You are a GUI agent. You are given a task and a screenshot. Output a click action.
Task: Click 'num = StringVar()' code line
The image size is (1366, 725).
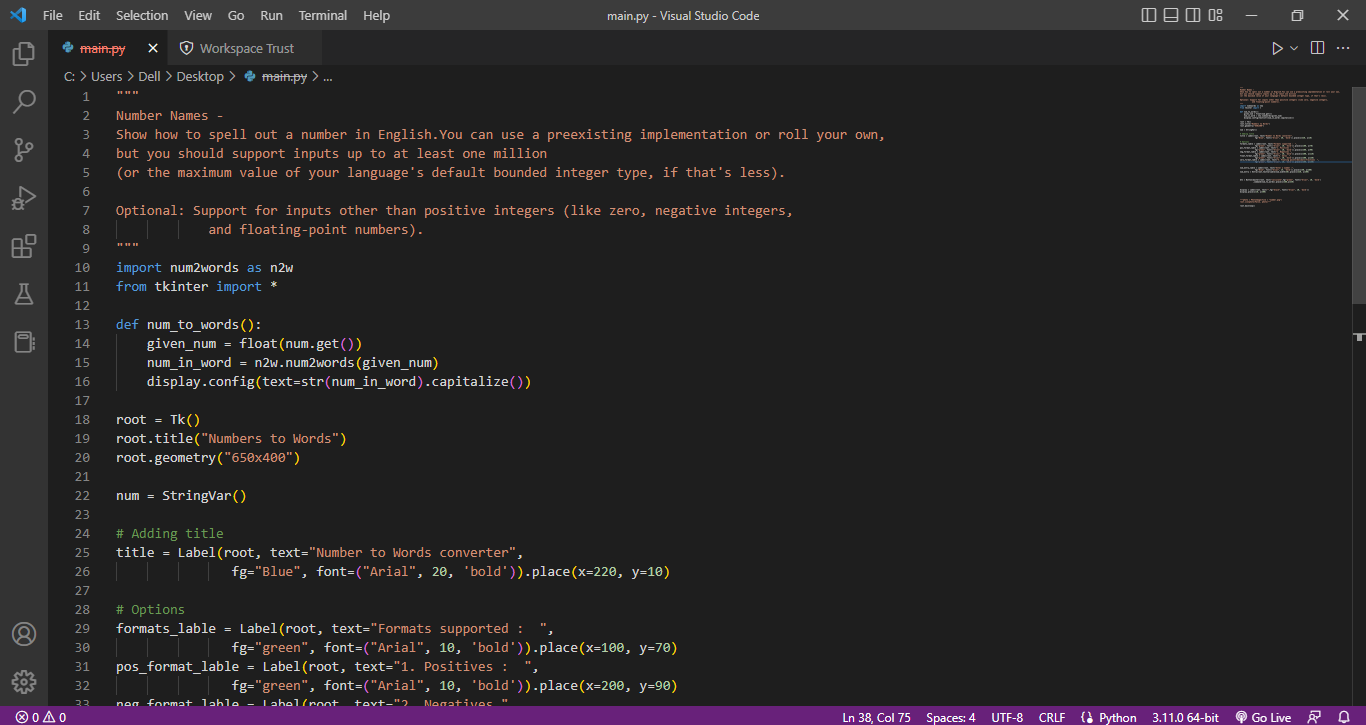pyautogui.click(x=181, y=496)
